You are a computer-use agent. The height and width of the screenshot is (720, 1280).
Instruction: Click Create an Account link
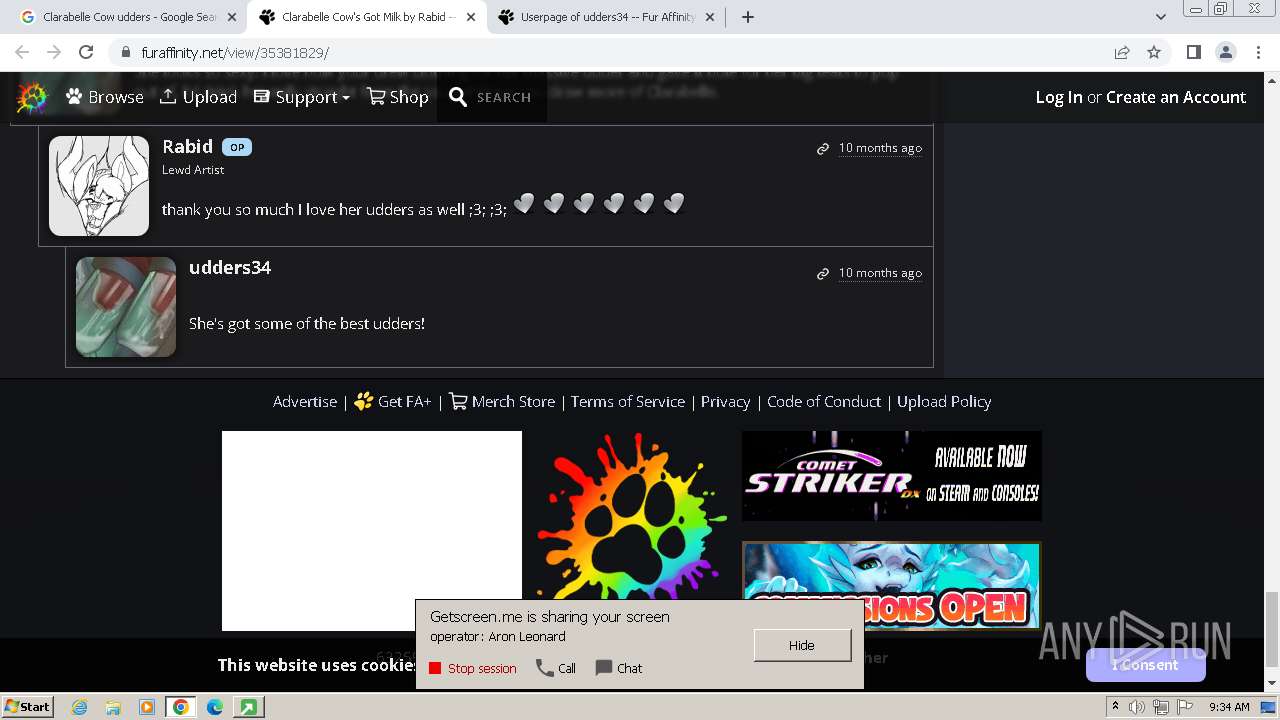(1176, 97)
